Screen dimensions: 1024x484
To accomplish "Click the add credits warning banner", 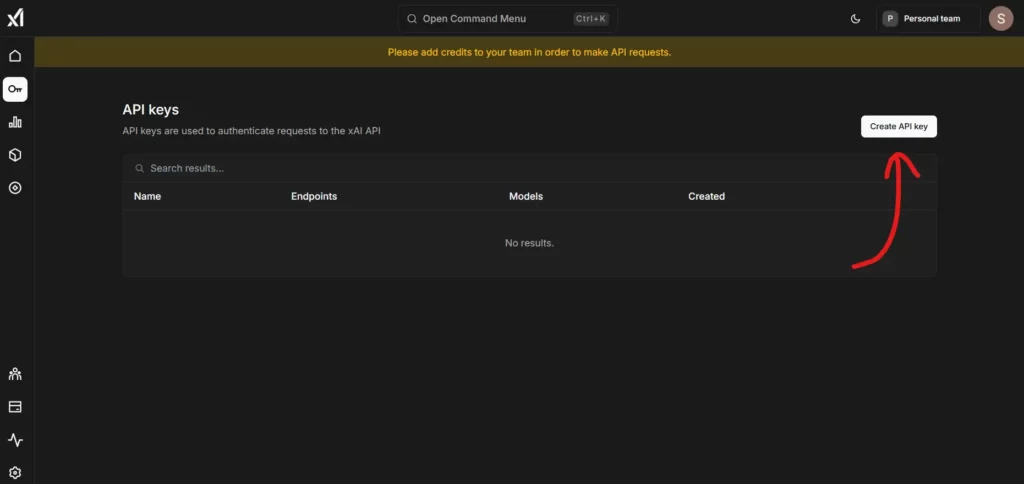I will 529,52.
